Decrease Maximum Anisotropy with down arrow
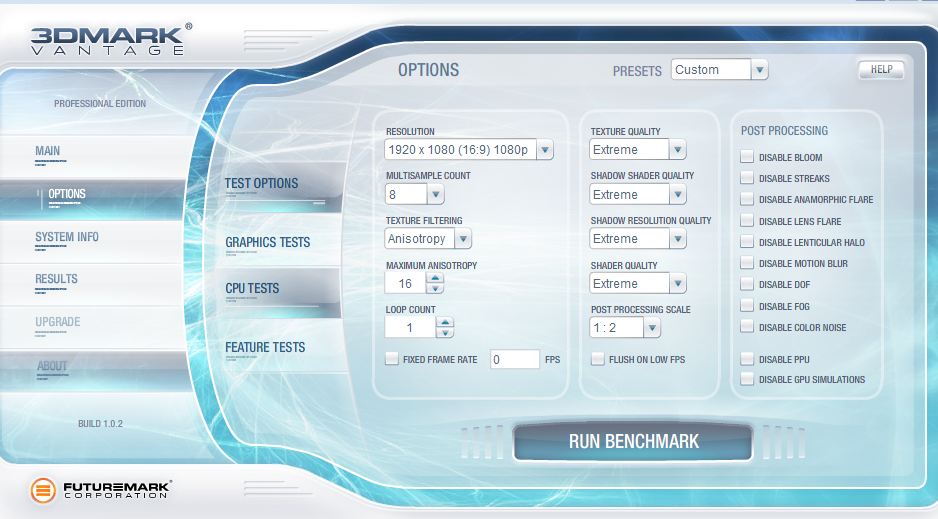The width and height of the screenshot is (938, 519). tap(435, 288)
